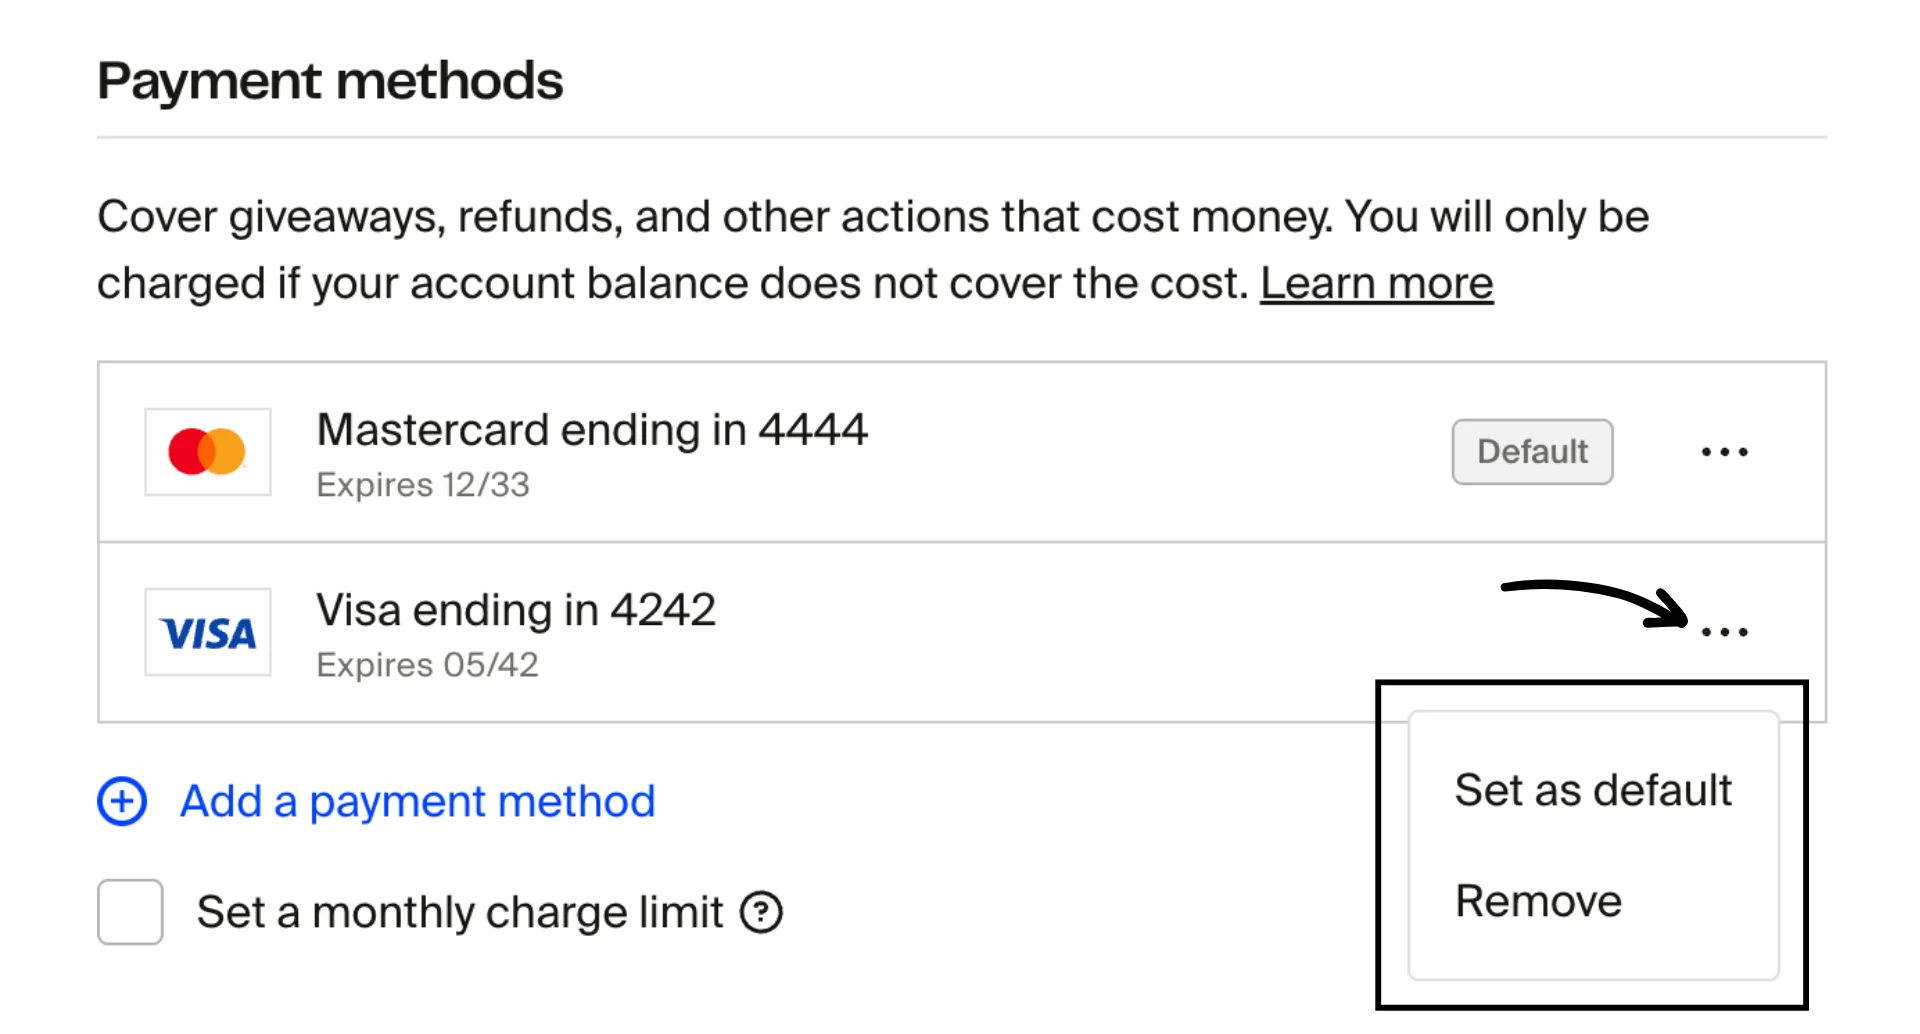Viewport: 1920px width, 1034px height.
Task: Expand the options menu on the Visa card
Action: tap(1724, 630)
